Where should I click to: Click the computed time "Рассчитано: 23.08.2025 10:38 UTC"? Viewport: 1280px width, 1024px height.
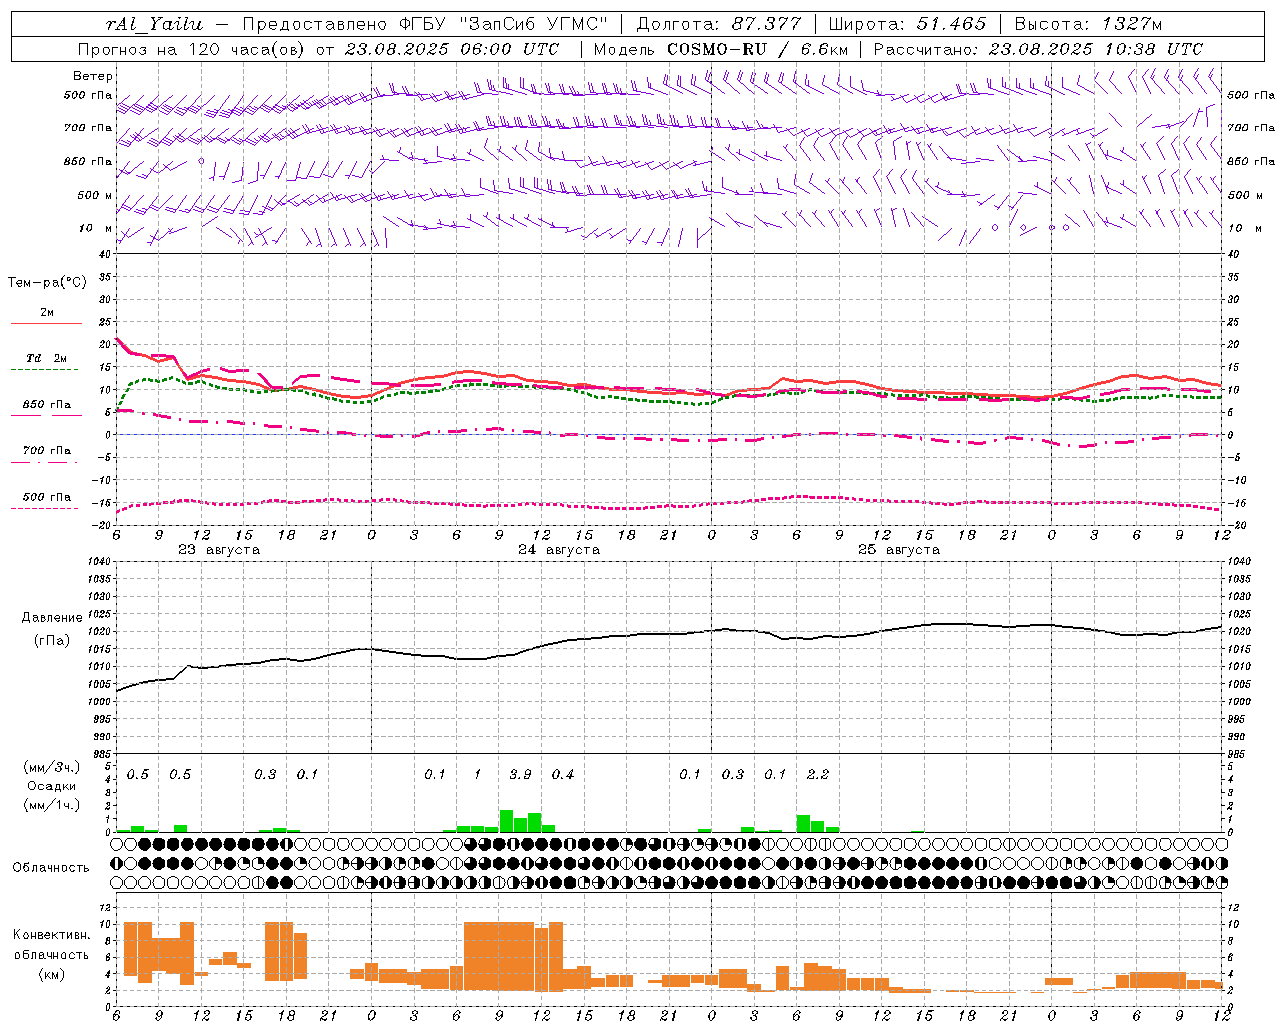point(1038,49)
